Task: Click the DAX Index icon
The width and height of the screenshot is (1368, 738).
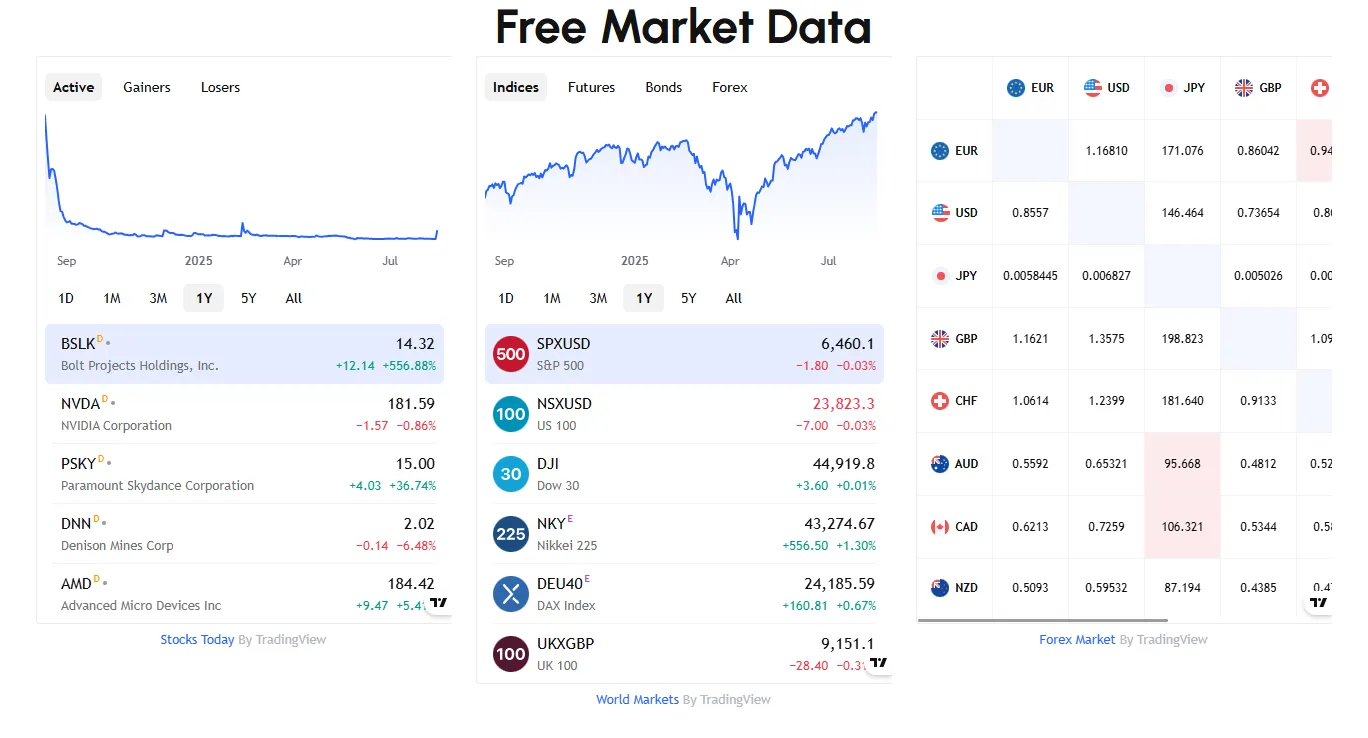Action: [511, 594]
